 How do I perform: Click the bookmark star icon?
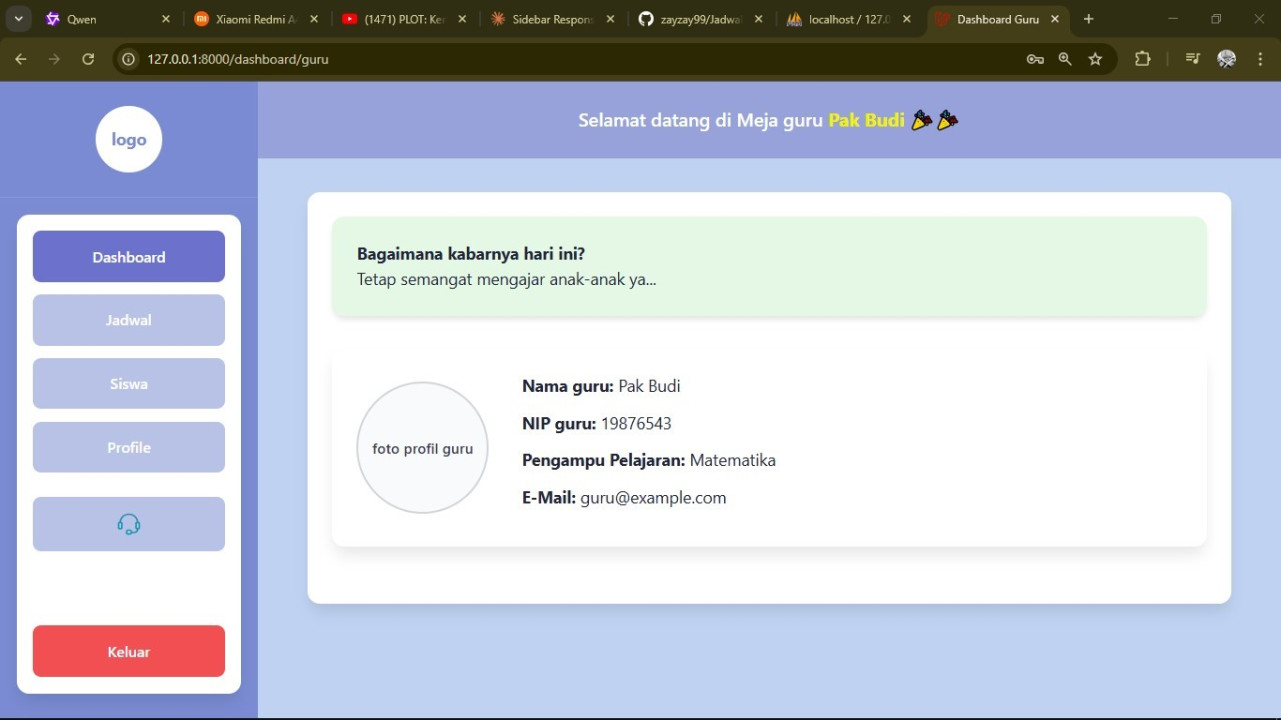(1095, 59)
